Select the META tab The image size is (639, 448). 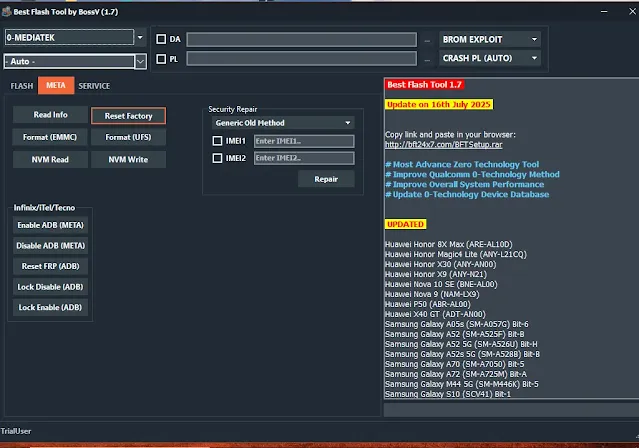coord(56,86)
